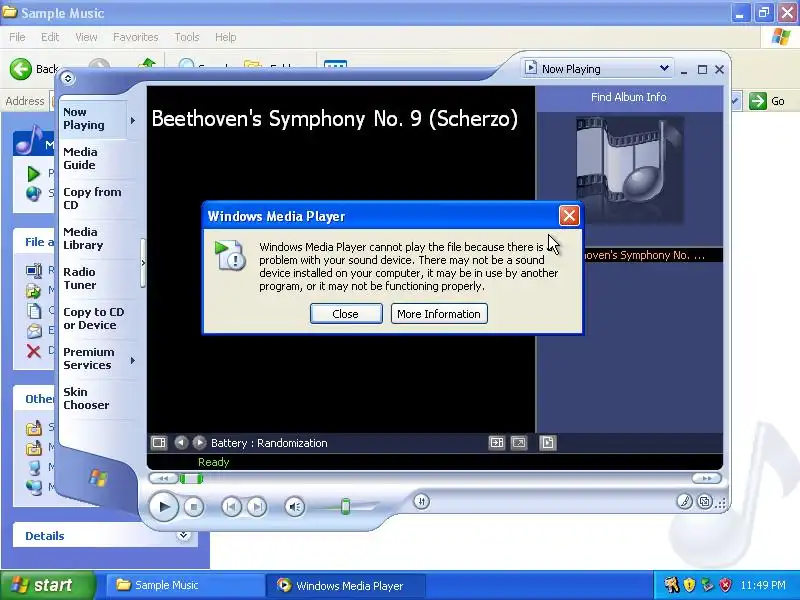
Task: Open Favorites menu in Sample Music
Action: (x=136, y=37)
